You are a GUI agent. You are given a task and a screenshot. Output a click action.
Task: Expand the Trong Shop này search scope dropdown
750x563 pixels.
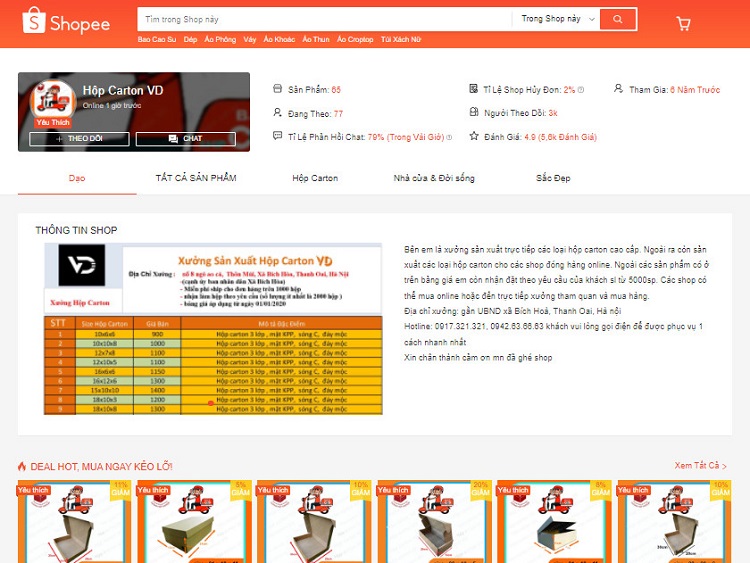pos(556,19)
